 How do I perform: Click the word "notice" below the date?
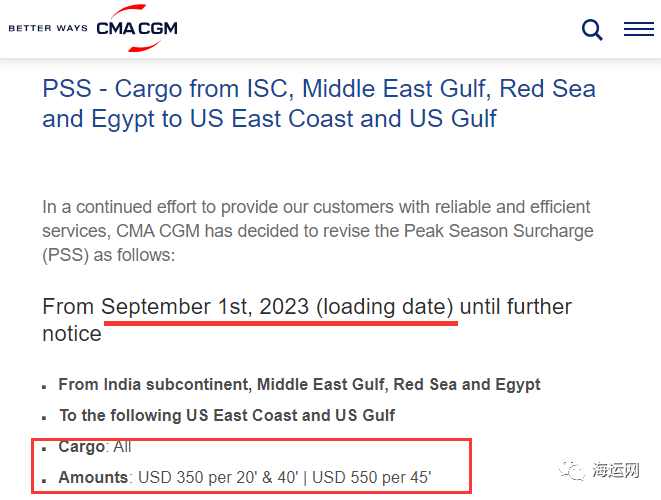click(72, 333)
